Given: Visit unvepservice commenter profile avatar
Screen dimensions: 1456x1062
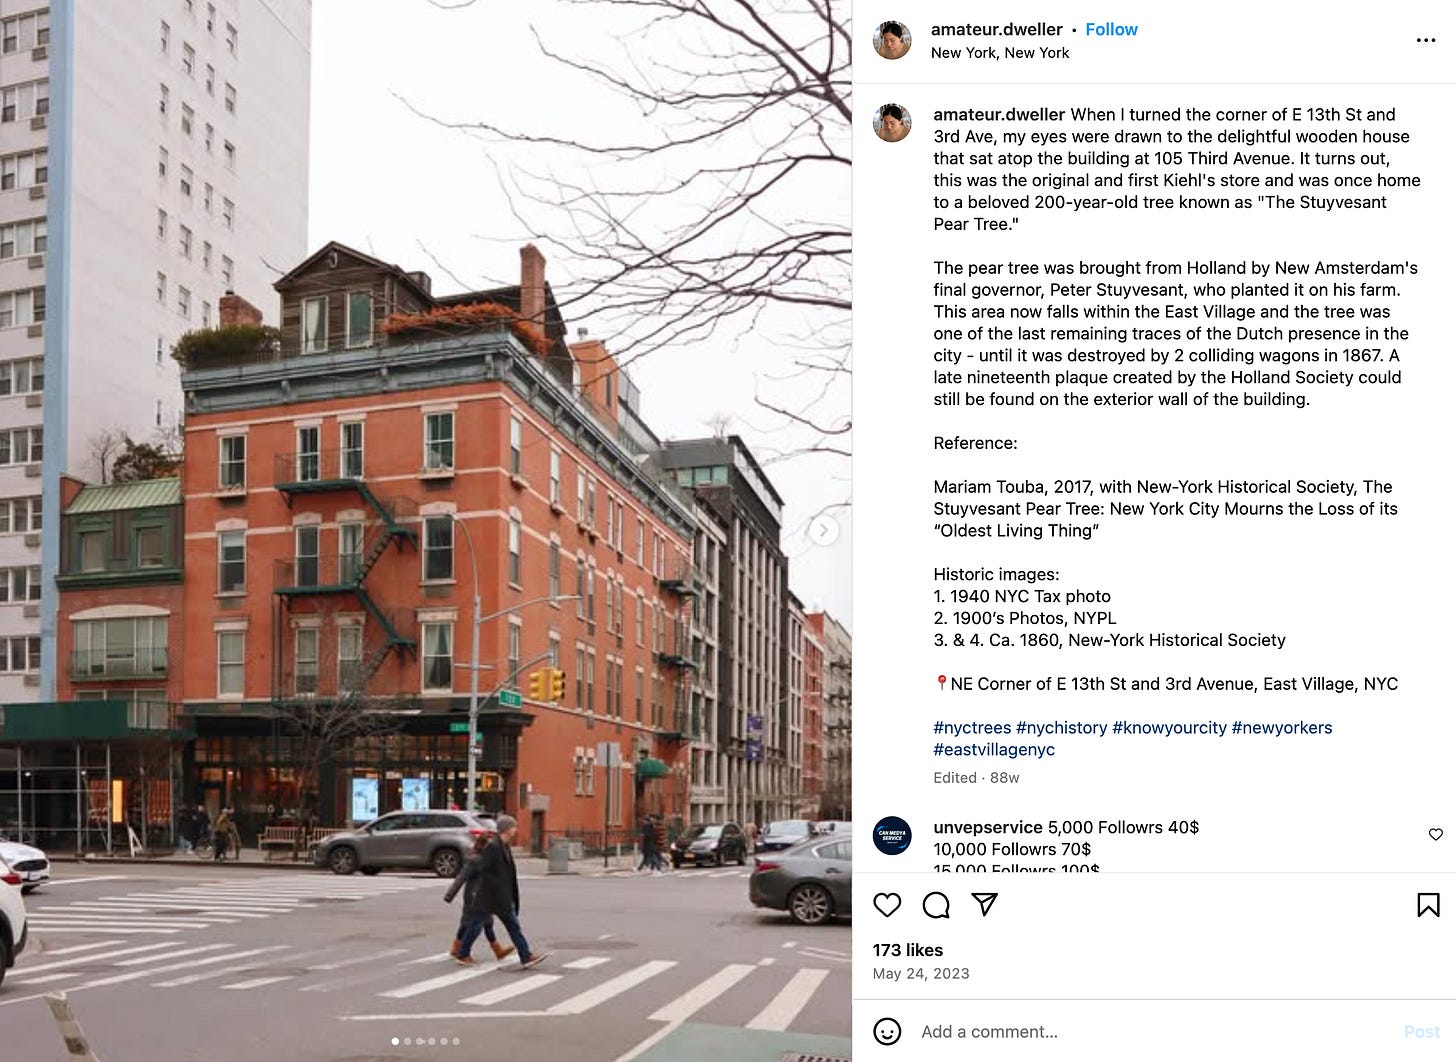Looking at the screenshot, I should [892, 835].
